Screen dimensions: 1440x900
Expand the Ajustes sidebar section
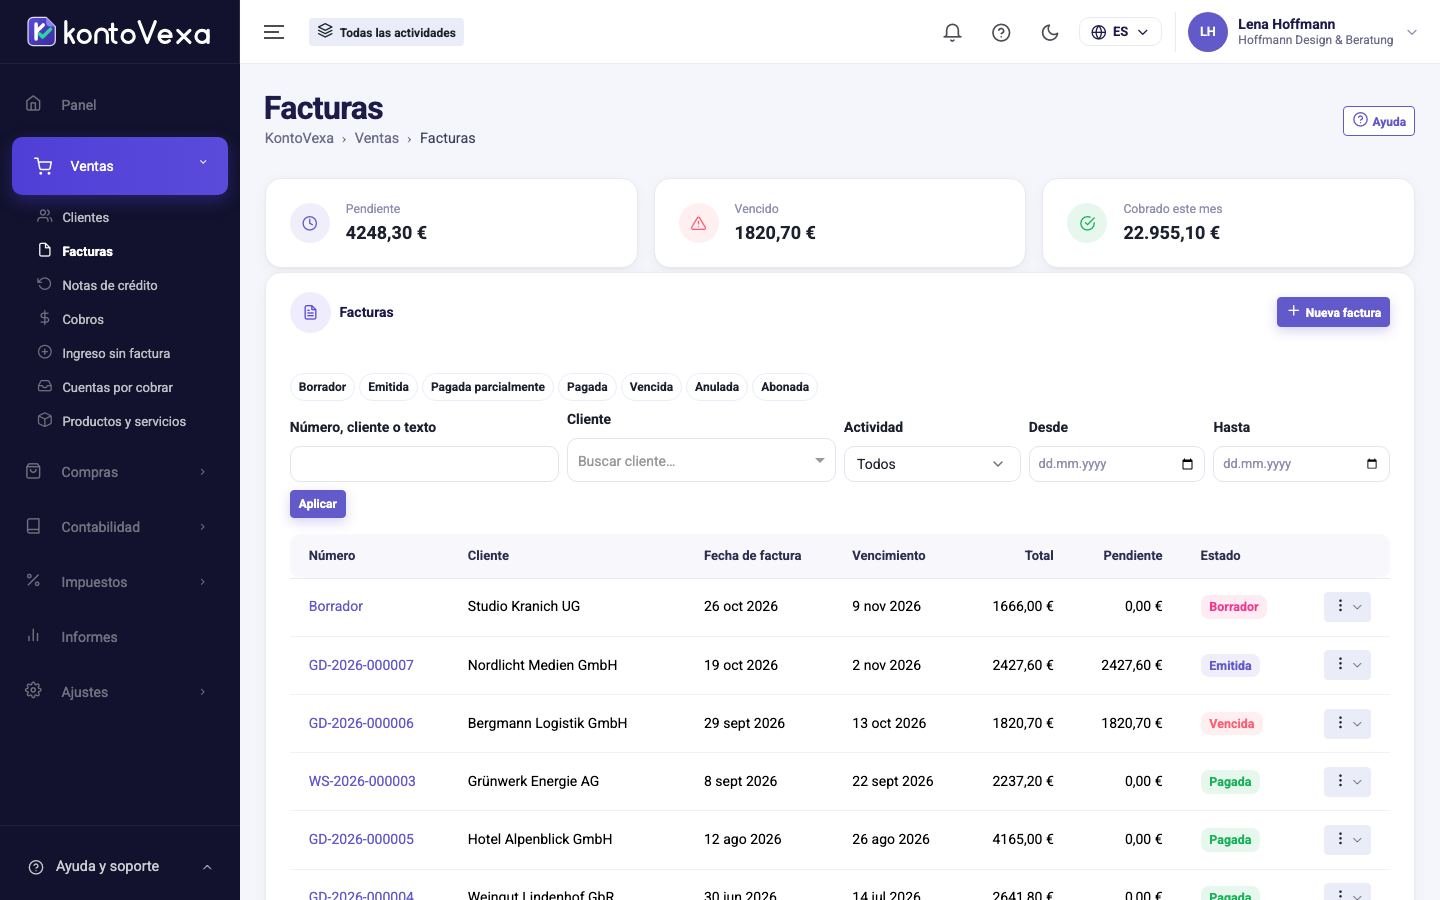tap(120, 692)
